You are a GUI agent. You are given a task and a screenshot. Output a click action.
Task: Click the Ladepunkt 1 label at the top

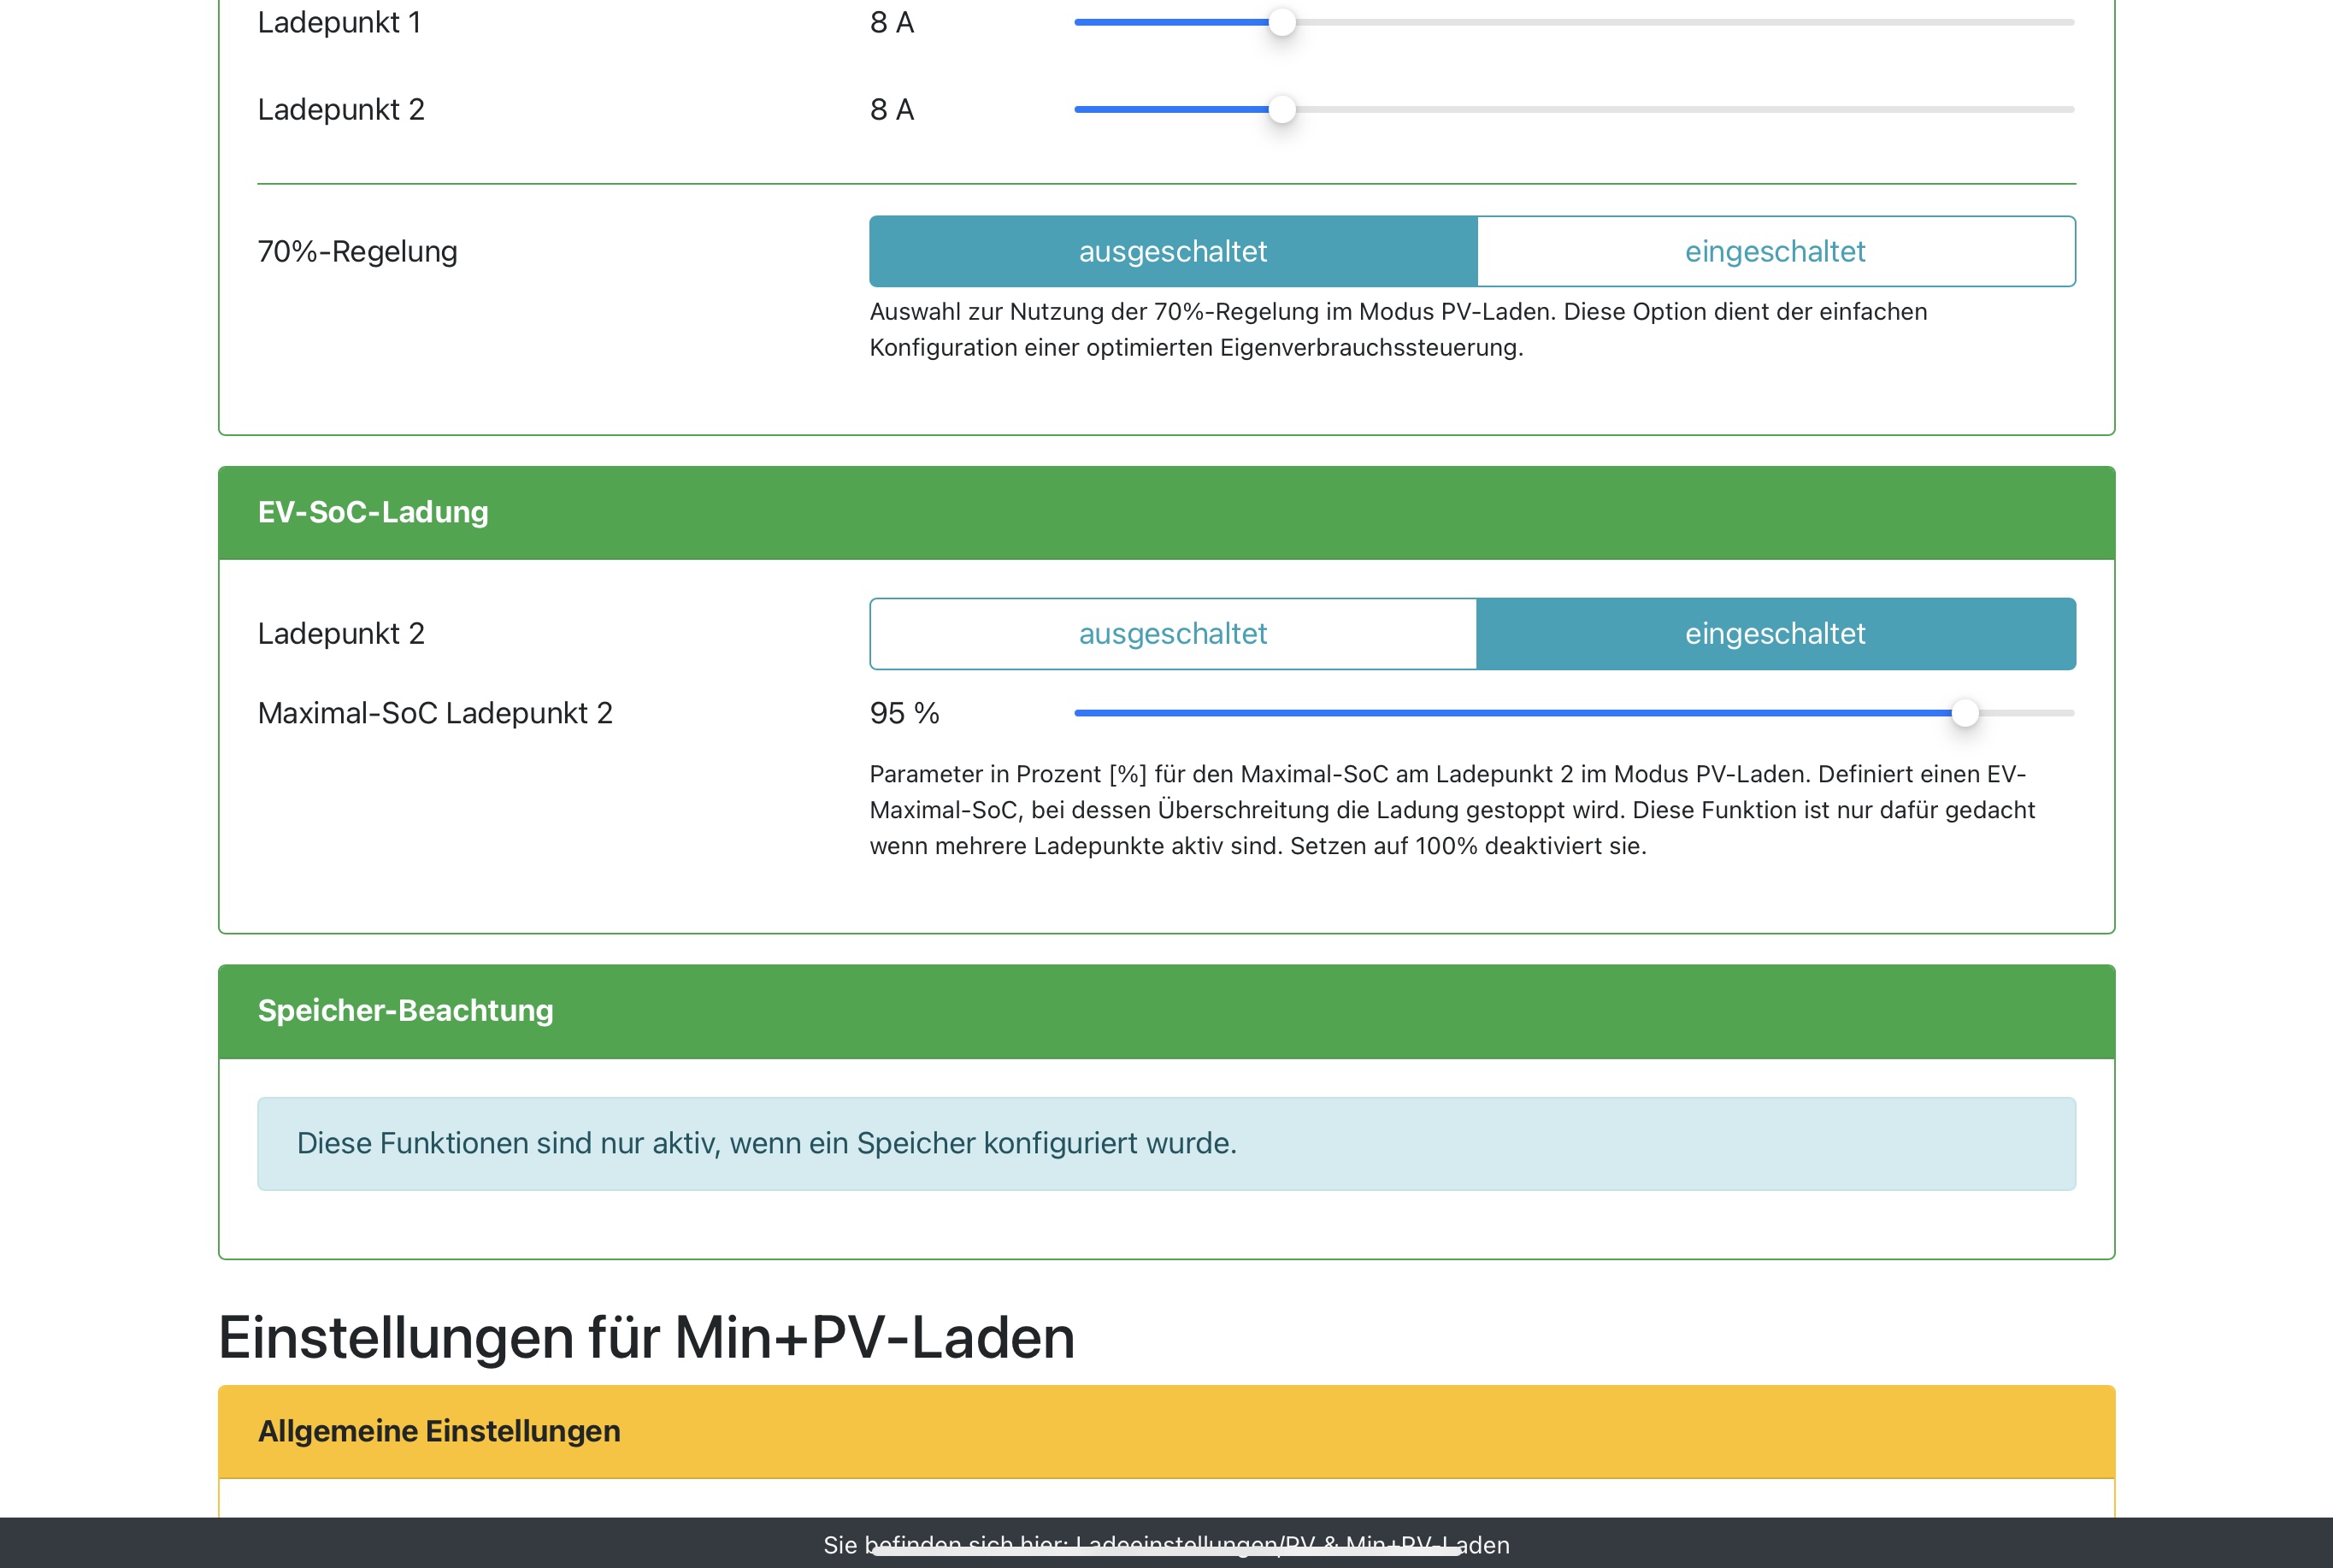pyautogui.click(x=339, y=22)
